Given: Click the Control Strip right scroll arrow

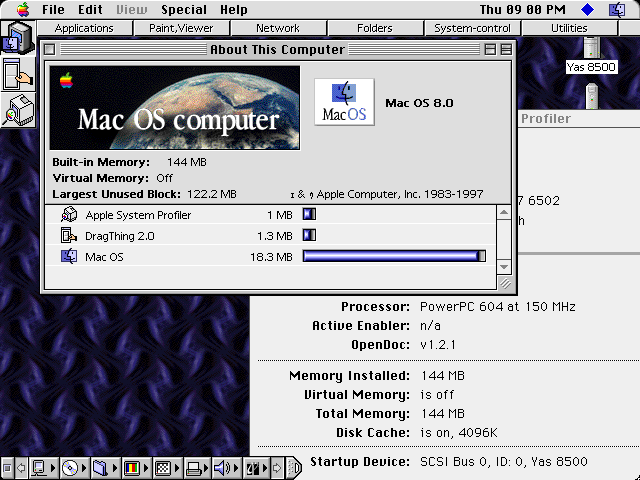Looking at the screenshot, I should pos(277,468).
